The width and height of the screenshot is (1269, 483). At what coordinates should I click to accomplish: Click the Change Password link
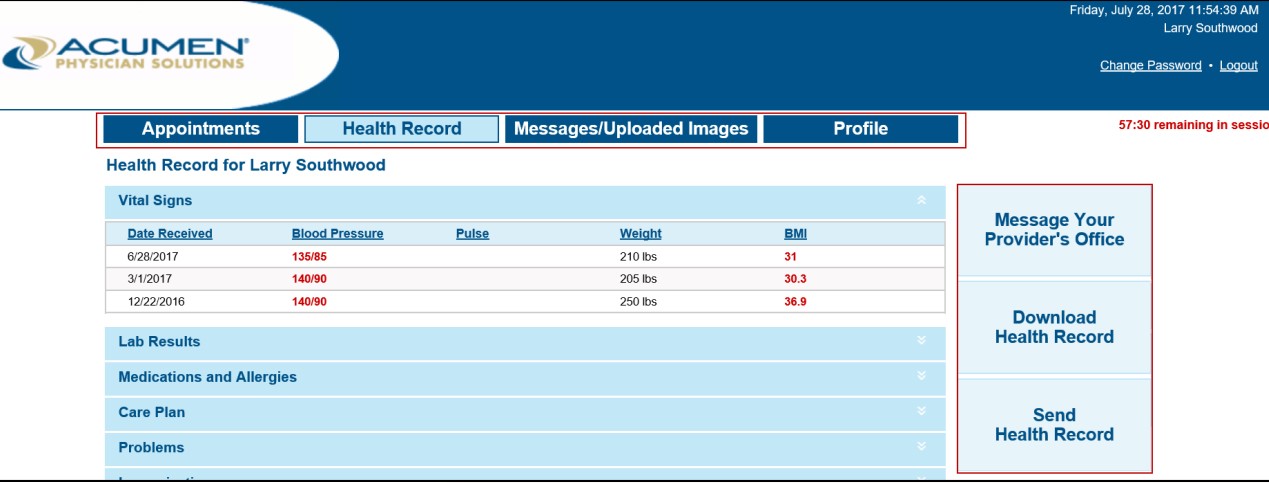[x=1150, y=66]
